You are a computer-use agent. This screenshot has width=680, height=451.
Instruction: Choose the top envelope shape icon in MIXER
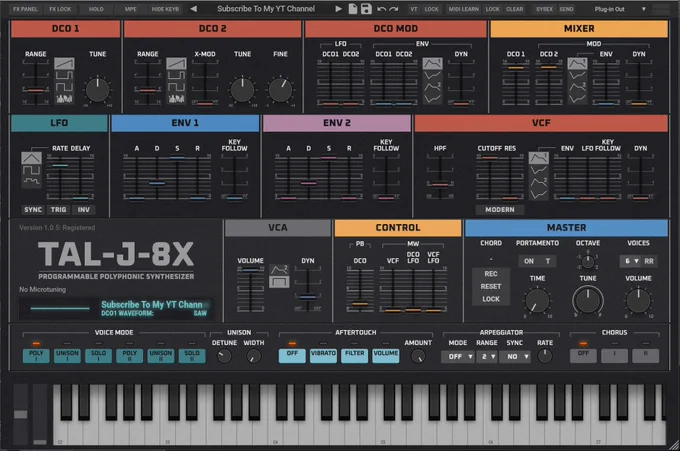[x=577, y=64]
